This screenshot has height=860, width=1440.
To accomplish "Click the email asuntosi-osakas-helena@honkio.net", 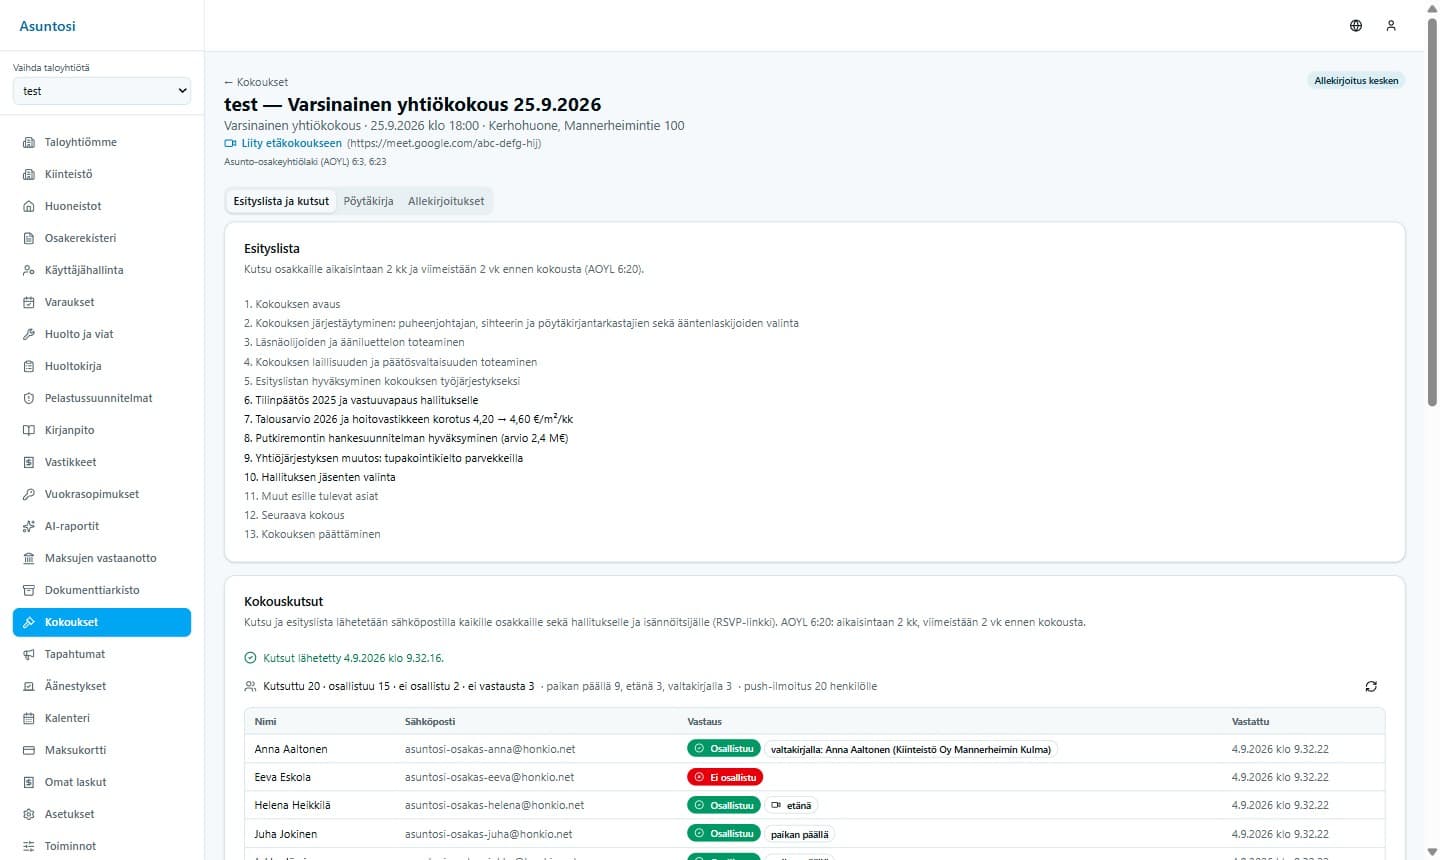I will click(494, 805).
